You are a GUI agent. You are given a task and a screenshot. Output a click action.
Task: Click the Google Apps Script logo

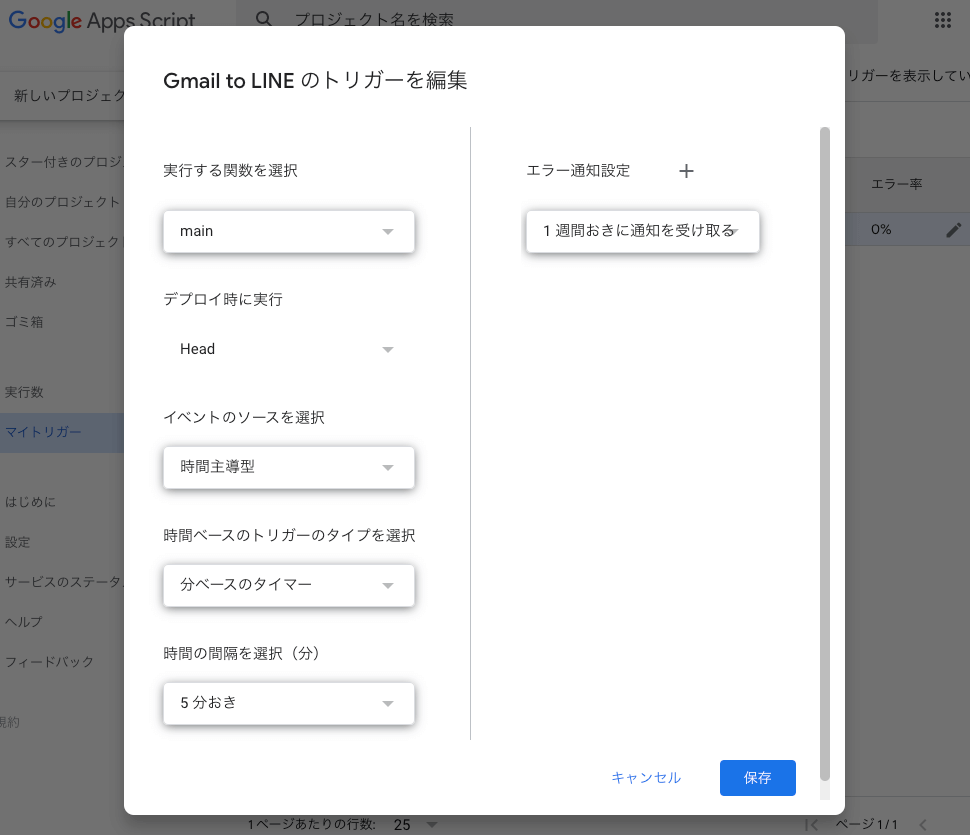[100, 20]
